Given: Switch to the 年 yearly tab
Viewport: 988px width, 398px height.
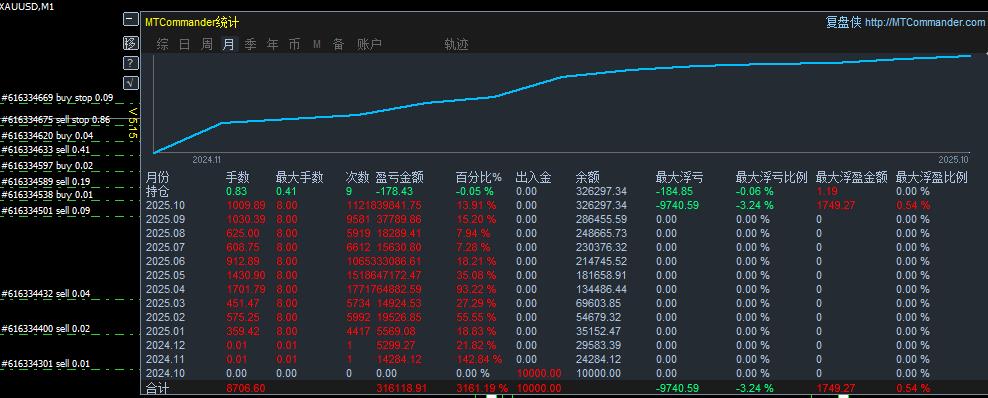Looking at the screenshot, I should coord(273,45).
